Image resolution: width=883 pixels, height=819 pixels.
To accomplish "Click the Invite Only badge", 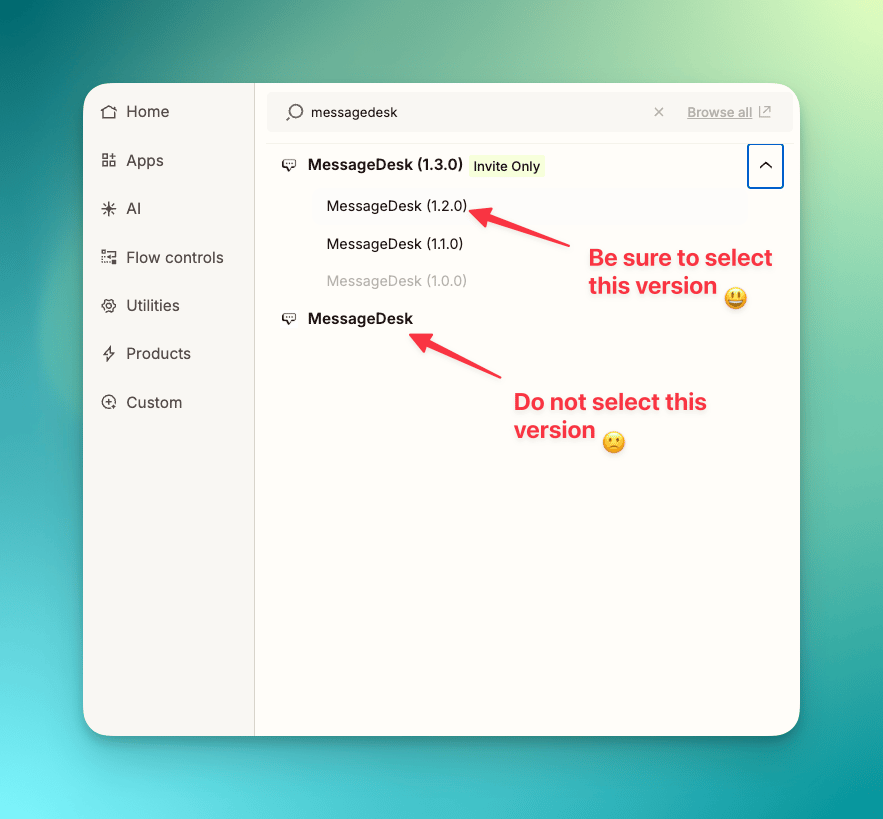I will 506,166.
